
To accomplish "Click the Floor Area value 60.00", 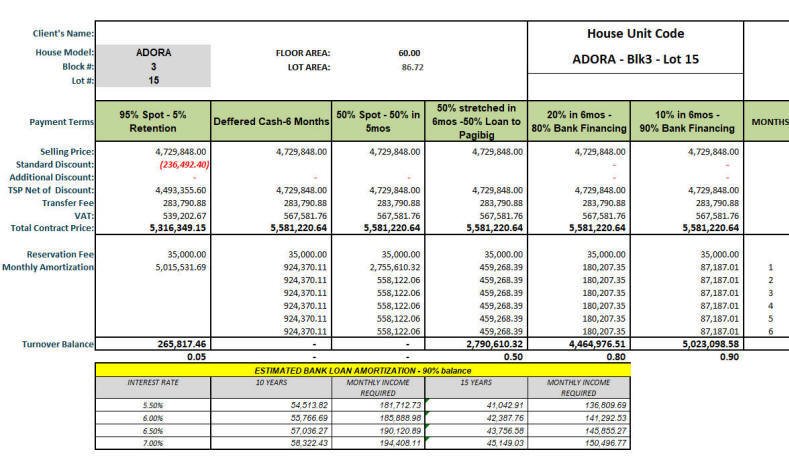I will coord(409,52).
